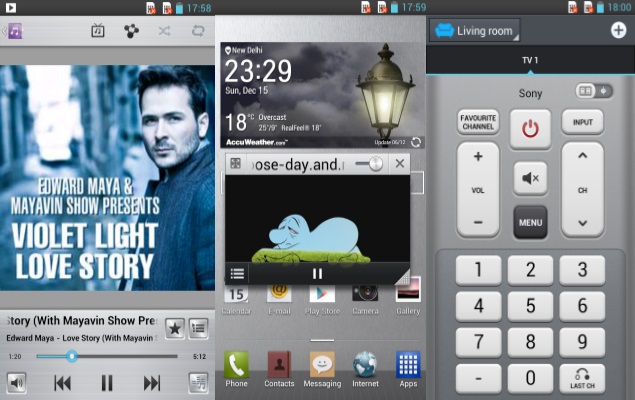635x400 pixels.
Task: Tap the Input button
Action: coord(583,122)
